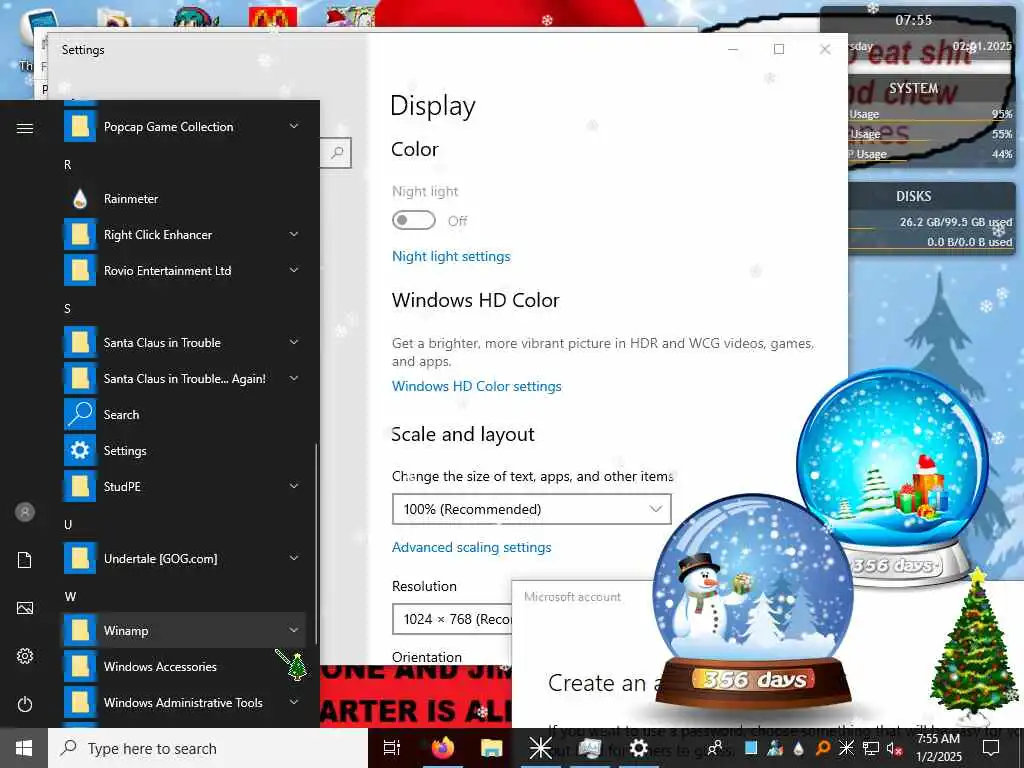Open Advanced scaling settings link
The height and width of the screenshot is (768, 1024).
472,547
